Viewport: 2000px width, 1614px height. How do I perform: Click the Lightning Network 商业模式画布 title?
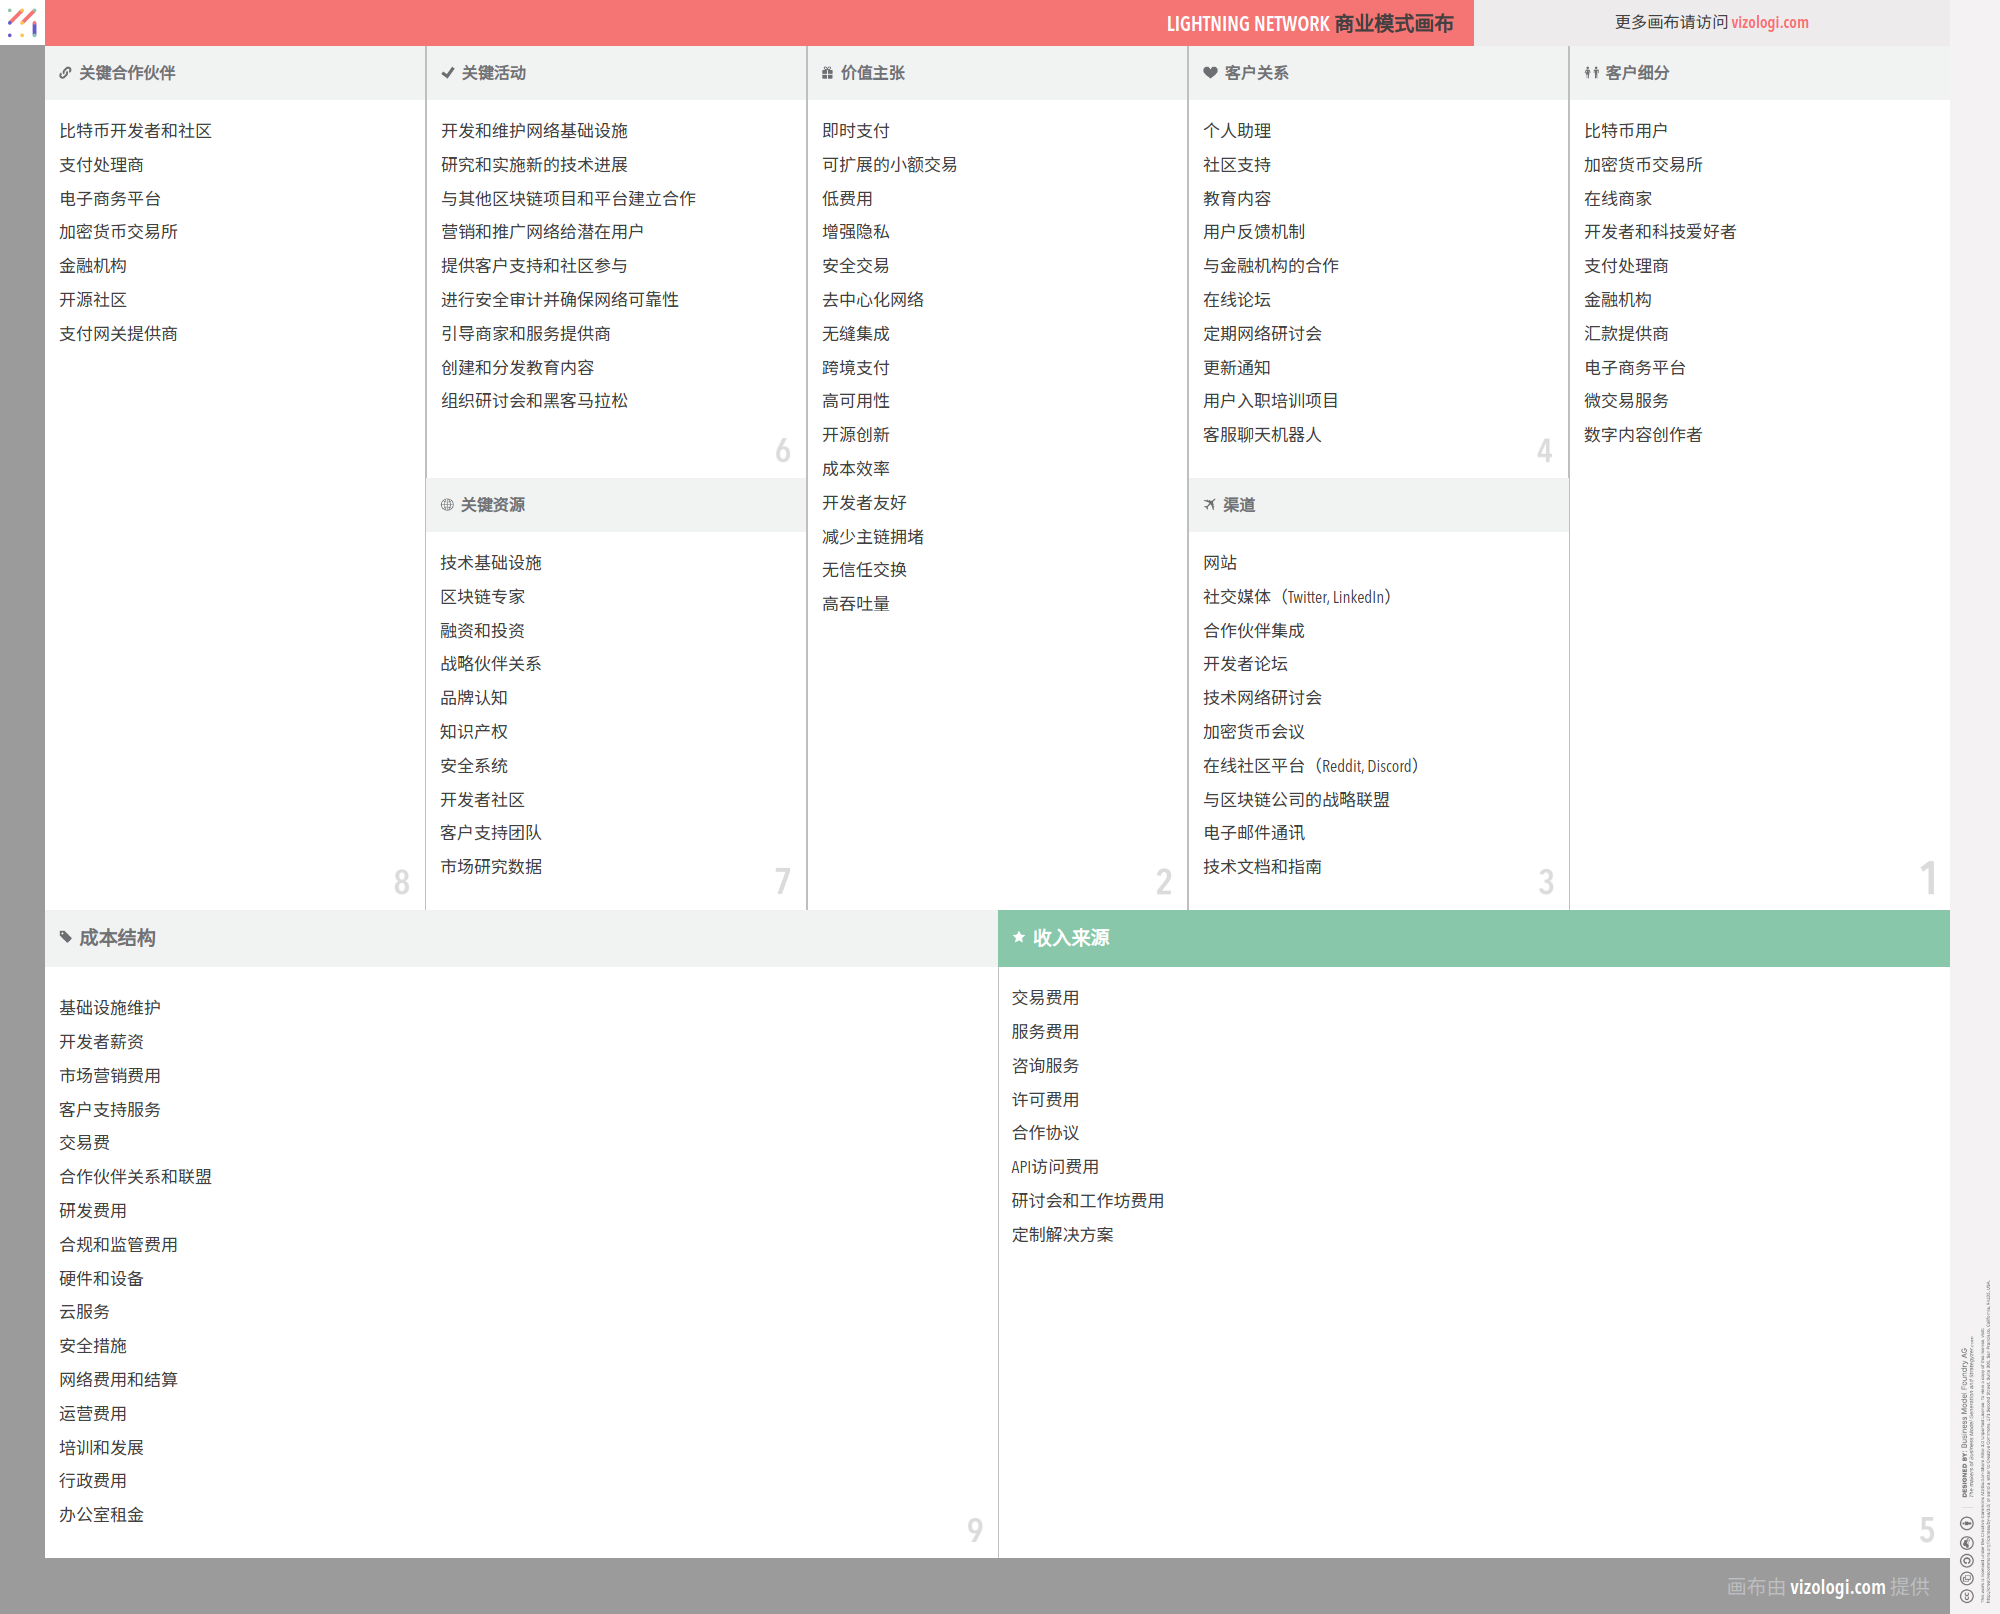1309,23
